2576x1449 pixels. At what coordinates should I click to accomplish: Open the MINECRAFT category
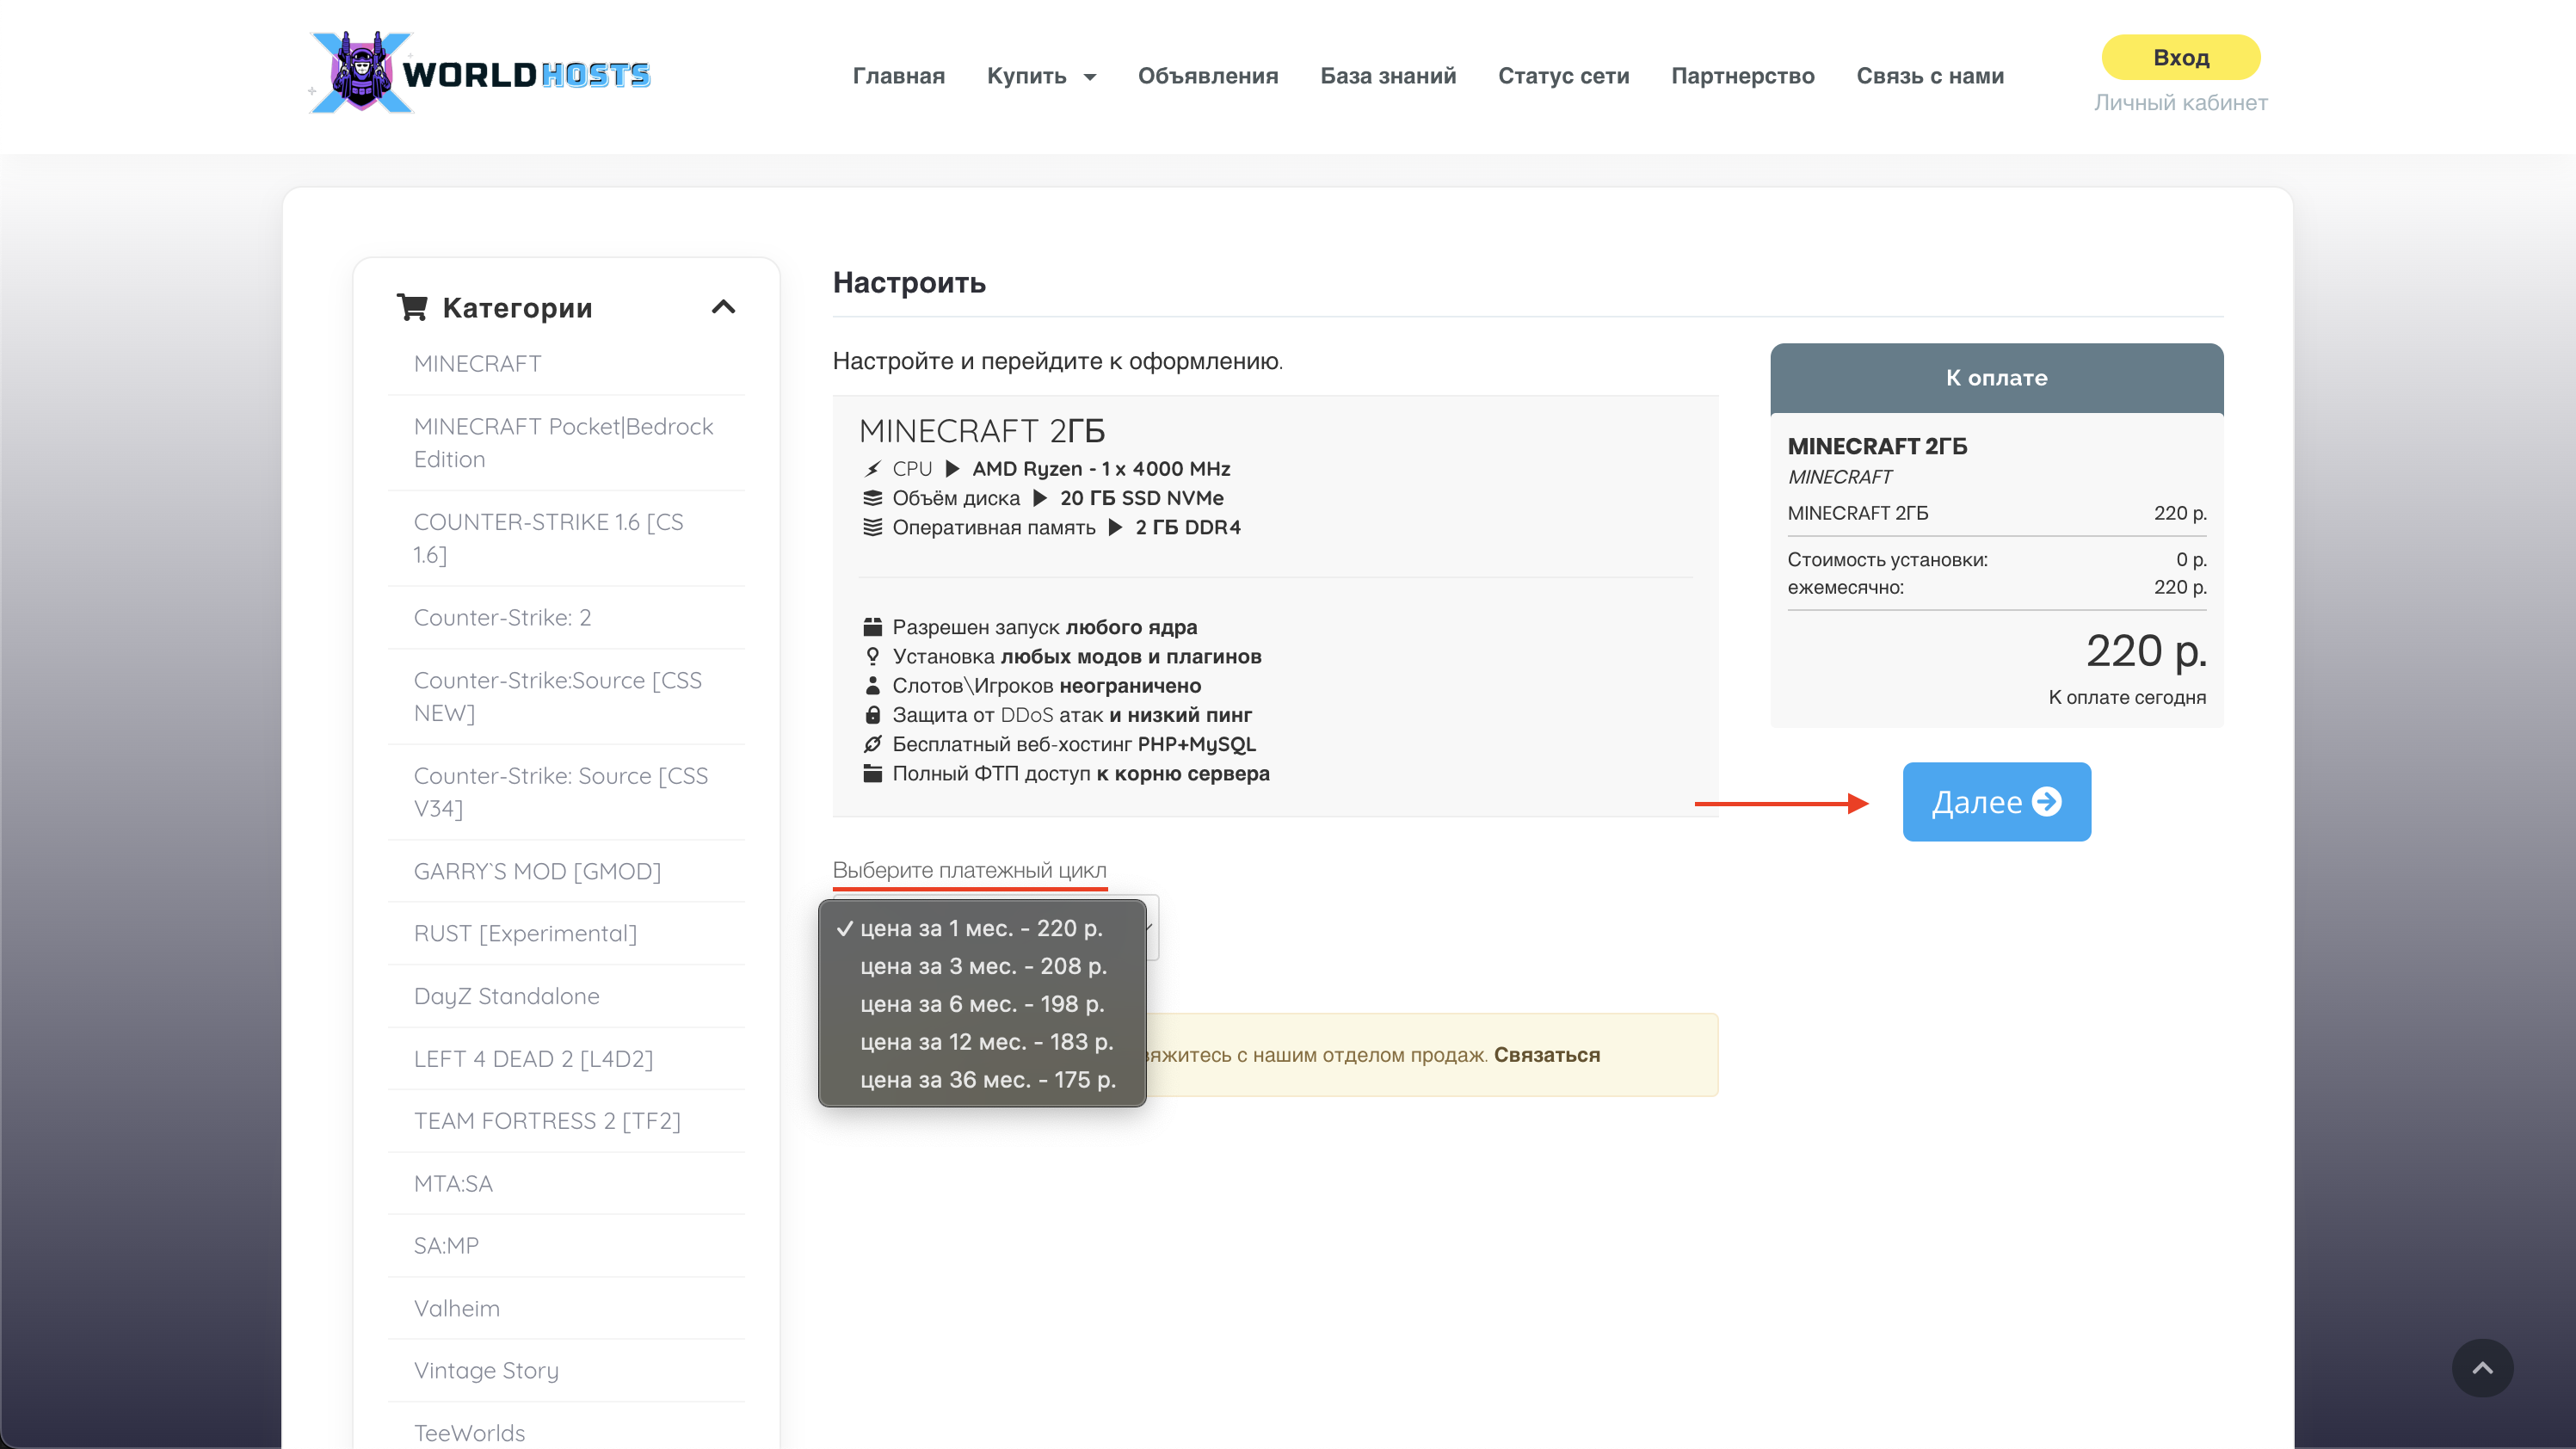[477, 363]
